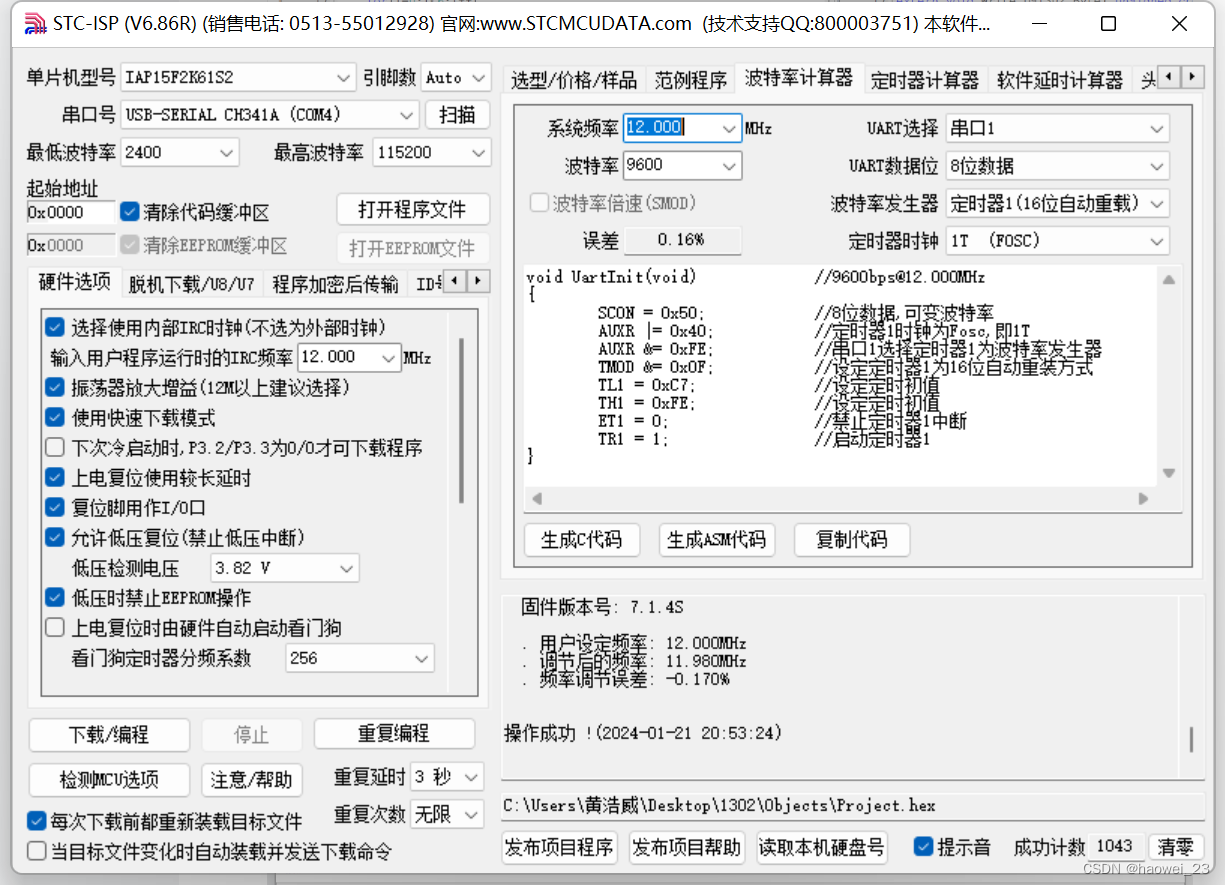Toggle 低压时禁止EEPROM操作 checkbox

point(55,597)
